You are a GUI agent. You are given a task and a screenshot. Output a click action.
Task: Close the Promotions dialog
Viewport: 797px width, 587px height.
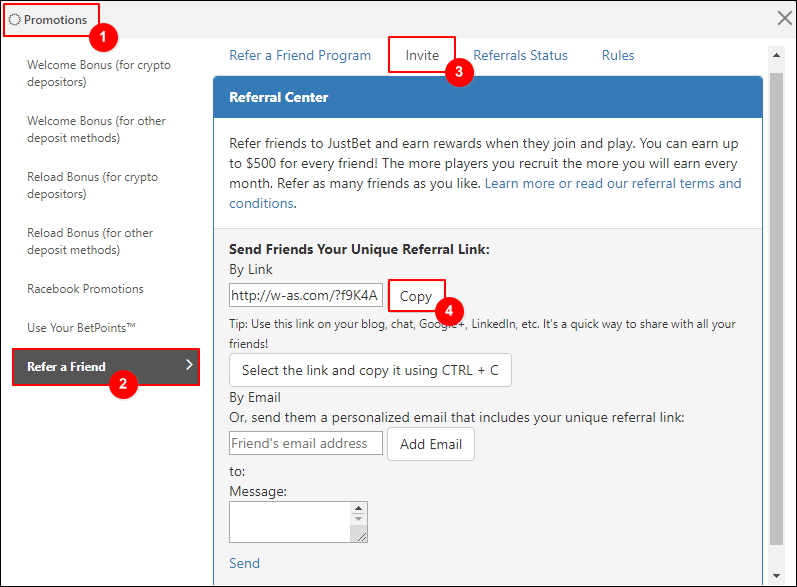pyautogui.click(x=784, y=18)
